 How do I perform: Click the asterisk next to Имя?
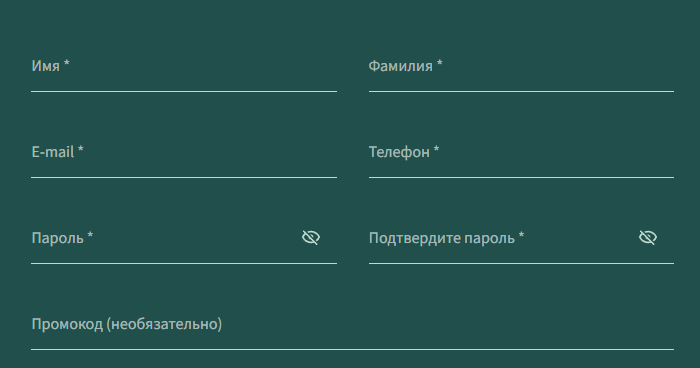67,63
